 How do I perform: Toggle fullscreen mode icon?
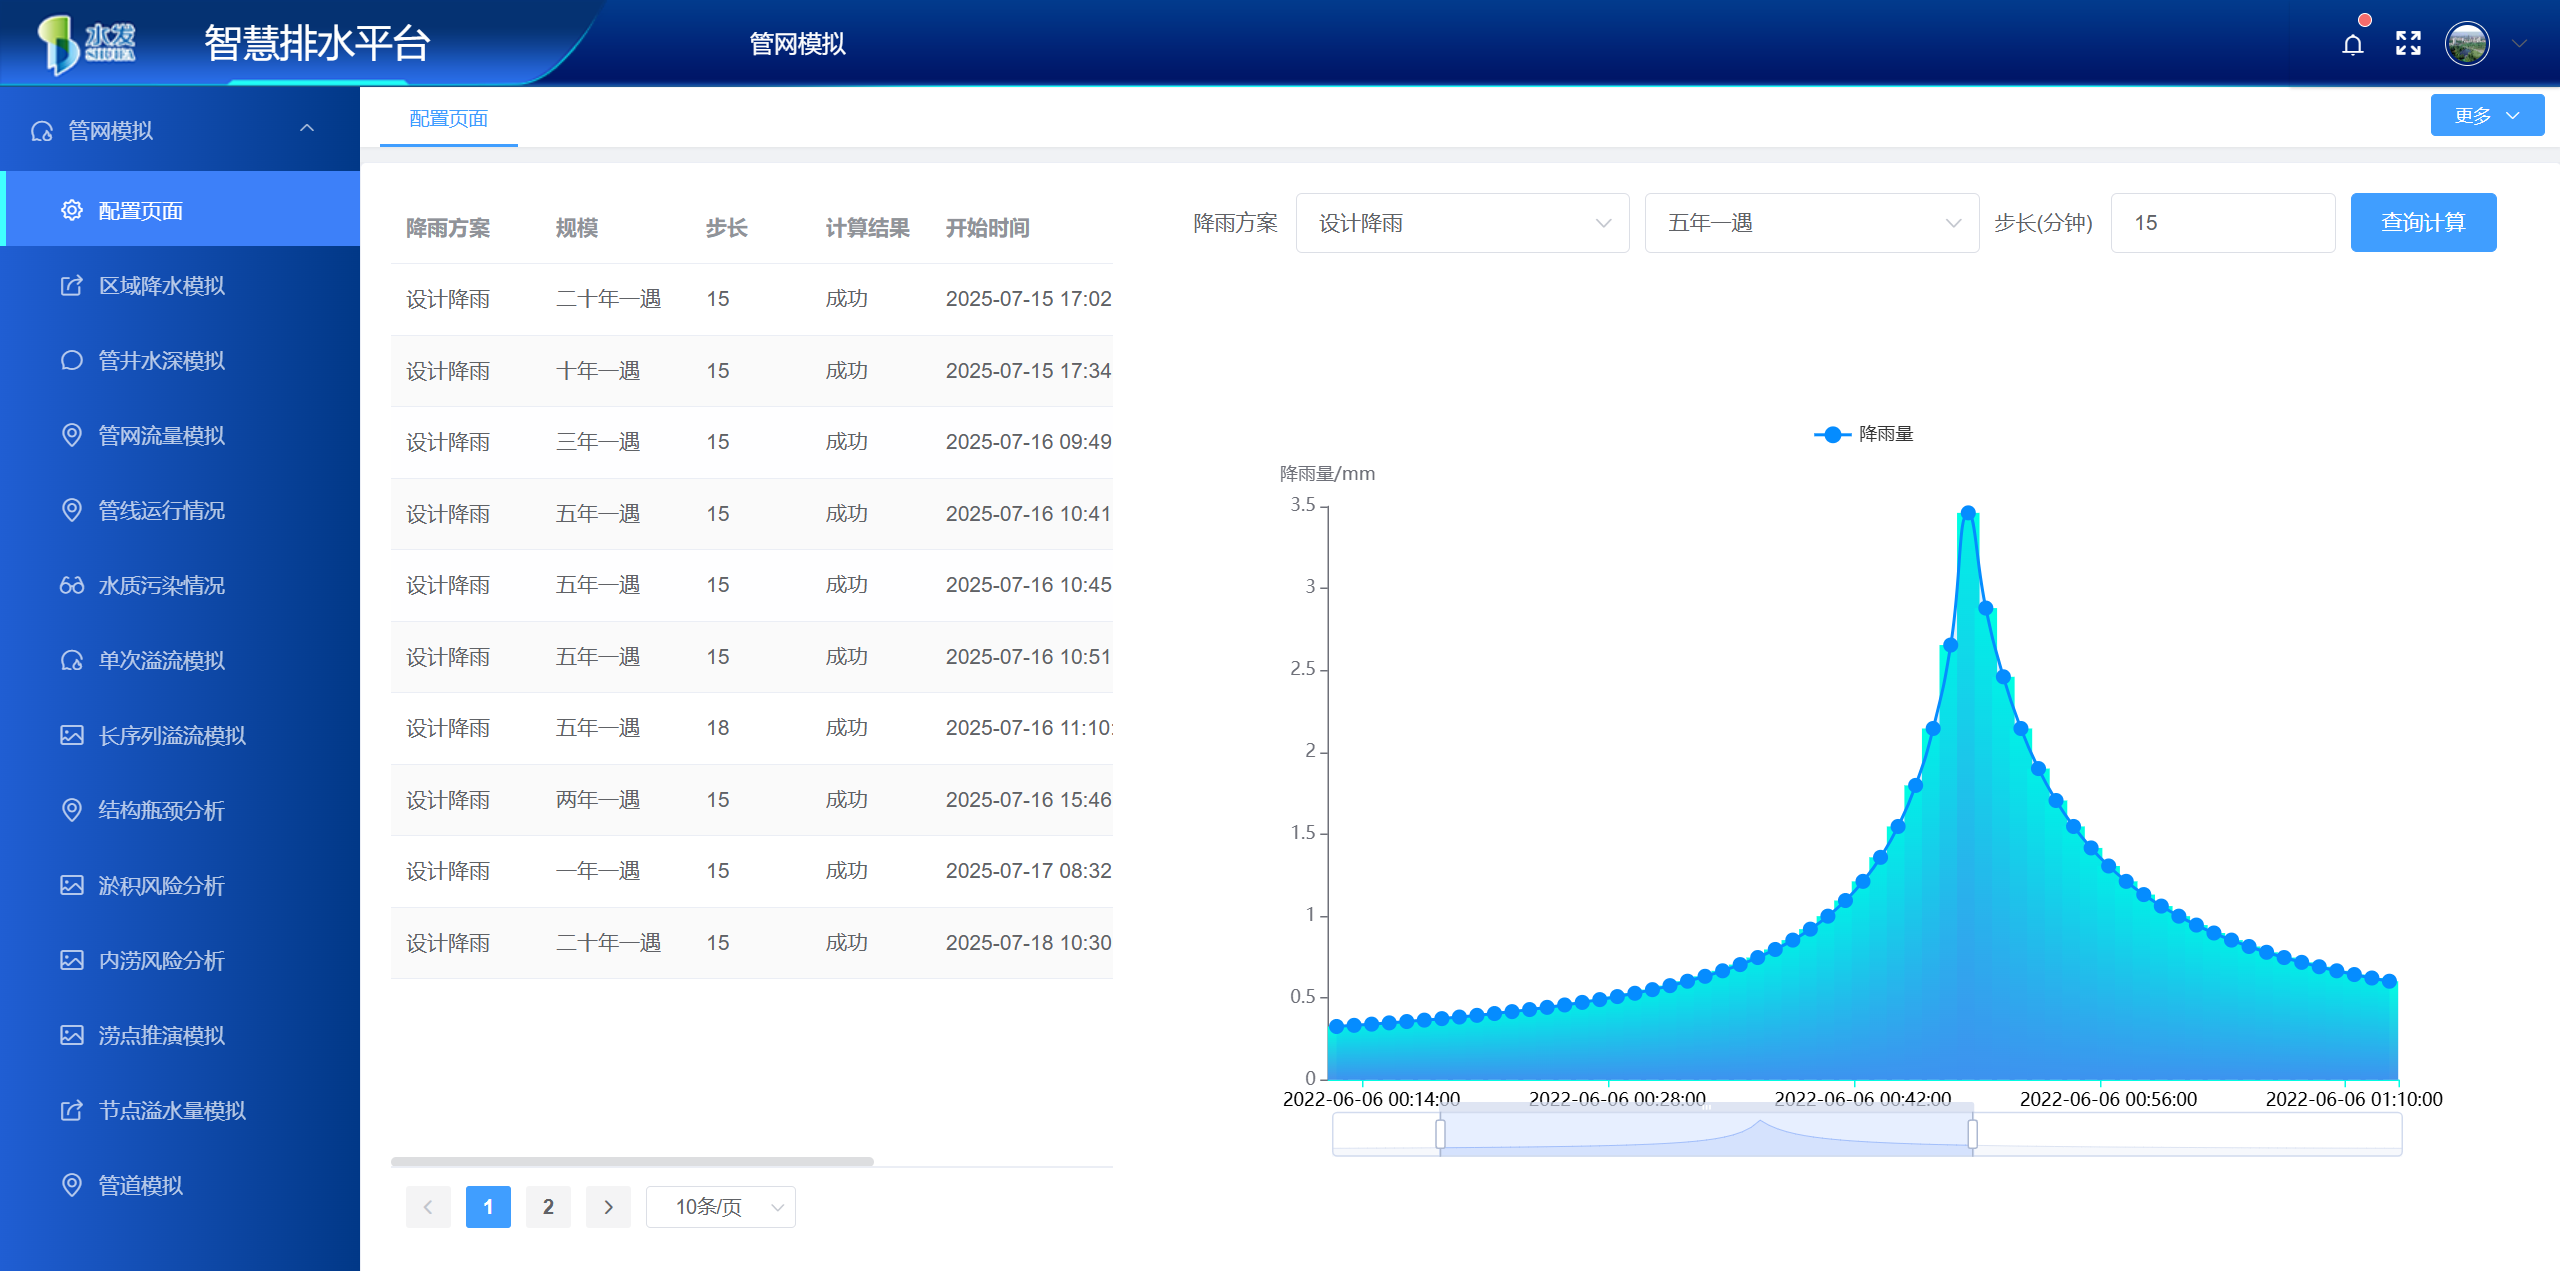click(2408, 43)
